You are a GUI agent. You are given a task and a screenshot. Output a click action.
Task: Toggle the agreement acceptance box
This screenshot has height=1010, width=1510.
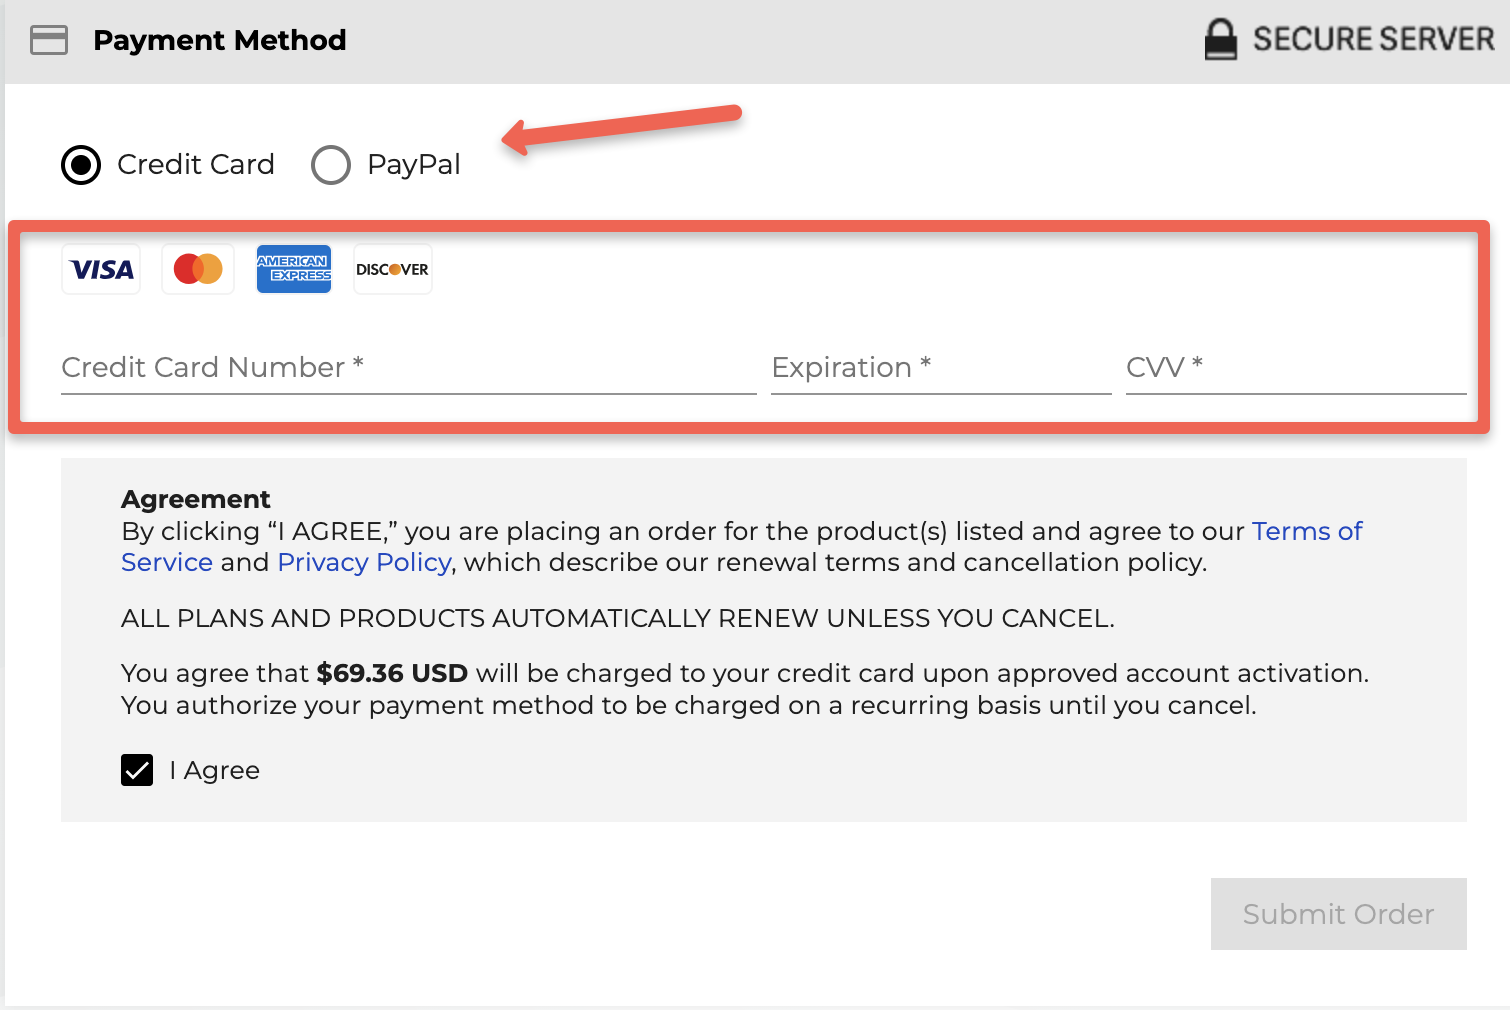point(136,770)
